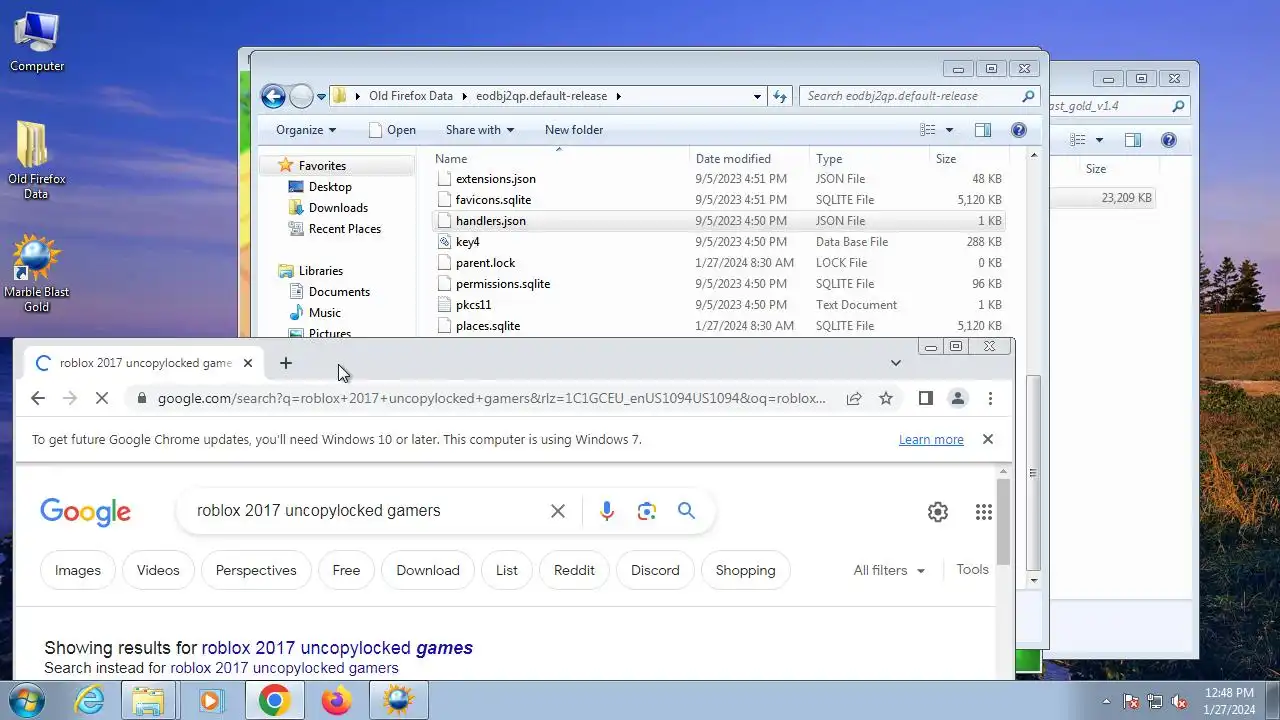Go back in Chrome
This screenshot has height=720, width=1280.
37,398
